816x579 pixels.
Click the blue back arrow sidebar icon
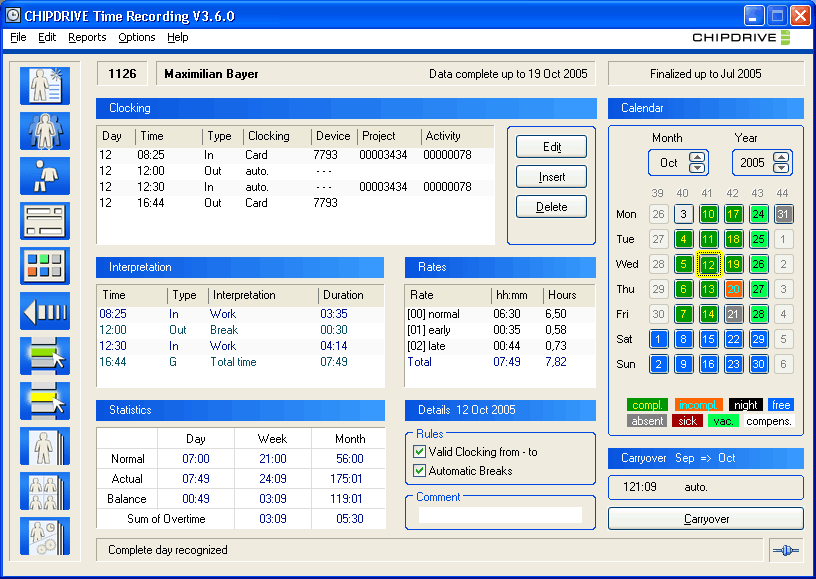click(x=44, y=311)
